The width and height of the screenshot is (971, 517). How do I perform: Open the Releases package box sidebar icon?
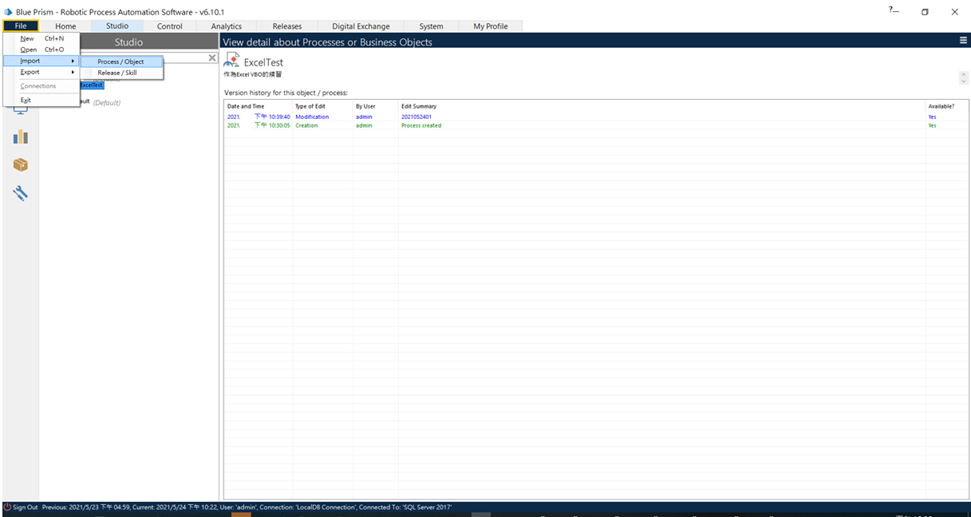pos(20,165)
